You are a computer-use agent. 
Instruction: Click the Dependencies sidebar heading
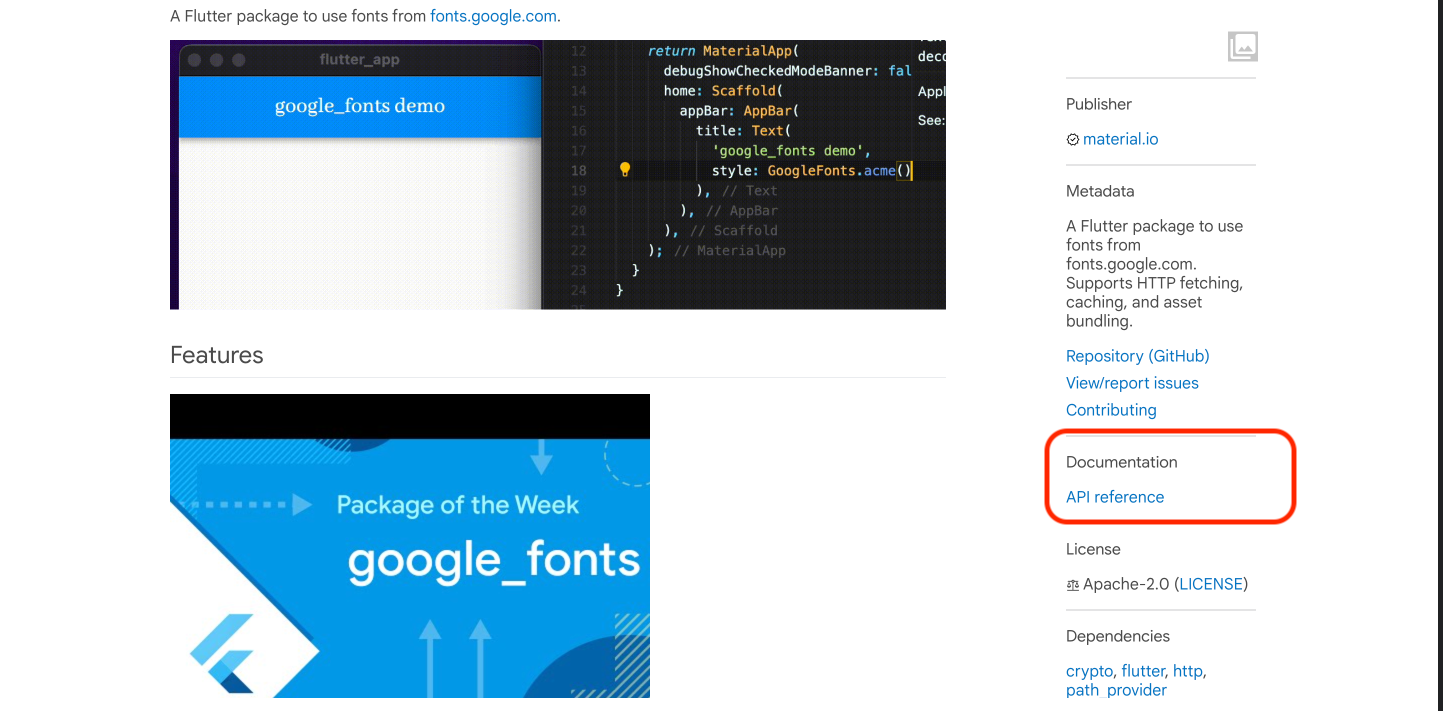pos(1118,636)
